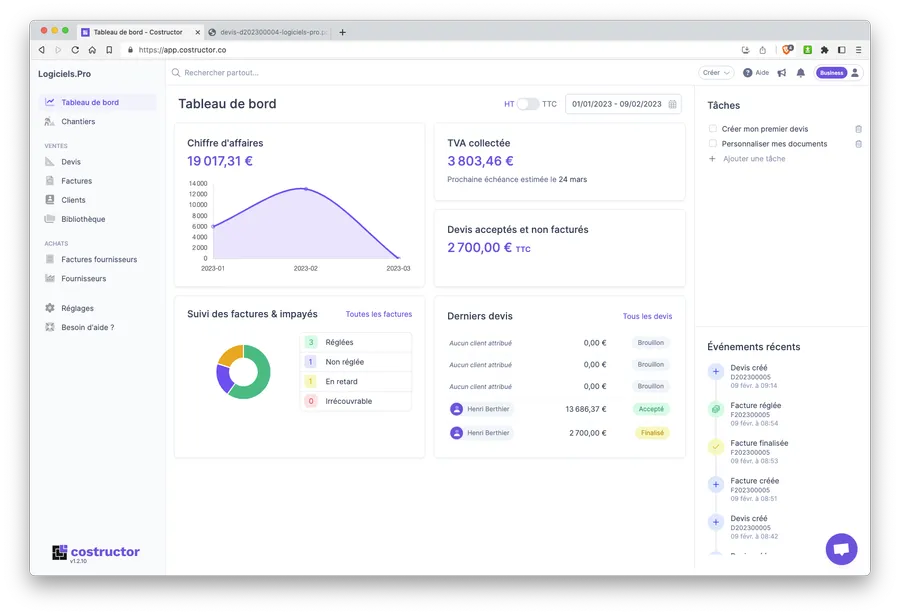Click the Business plan badge
The width and height of the screenshot is (900, 615).
click(x=830, y=73)
